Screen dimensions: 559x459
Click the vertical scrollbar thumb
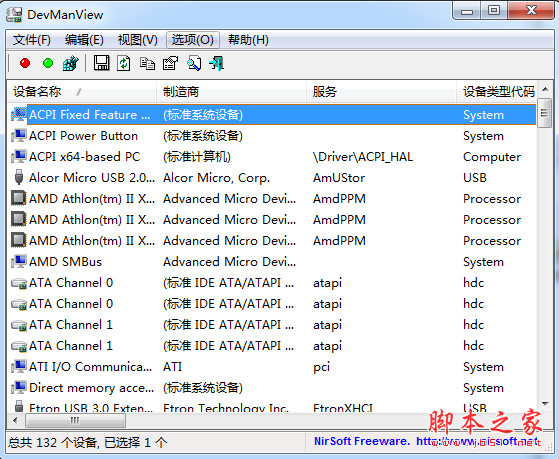(544, 113)
